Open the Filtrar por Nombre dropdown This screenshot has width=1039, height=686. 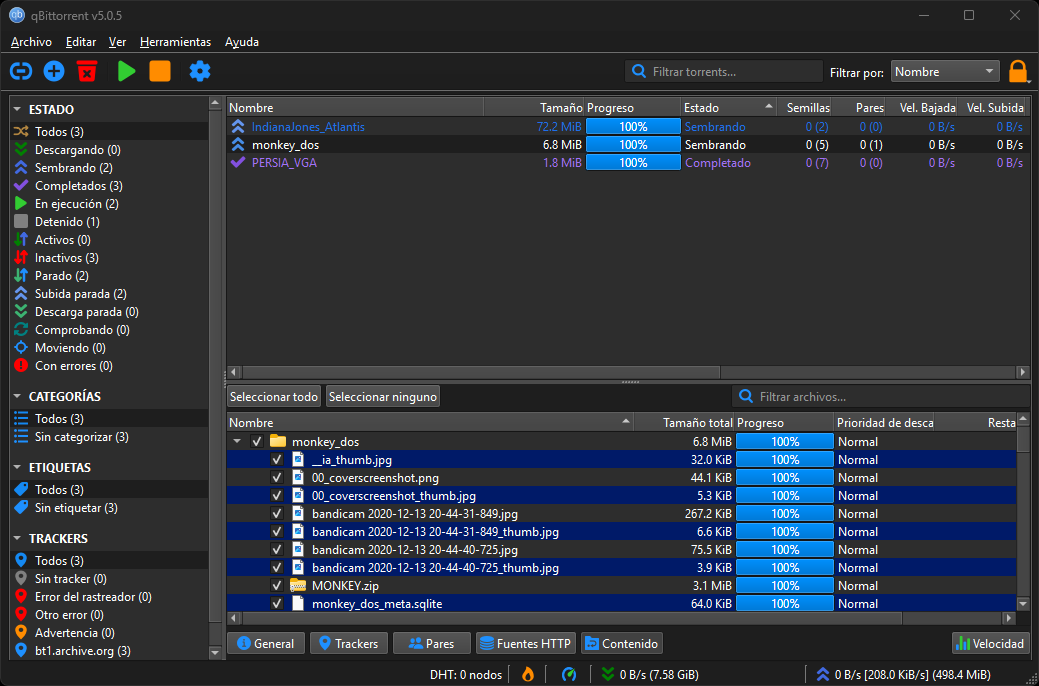[944, 72]
